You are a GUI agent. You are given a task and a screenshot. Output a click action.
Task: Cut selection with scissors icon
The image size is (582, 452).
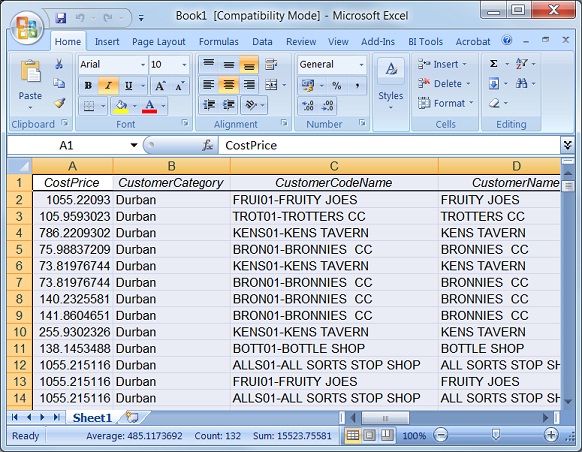[x=59, y=64]
